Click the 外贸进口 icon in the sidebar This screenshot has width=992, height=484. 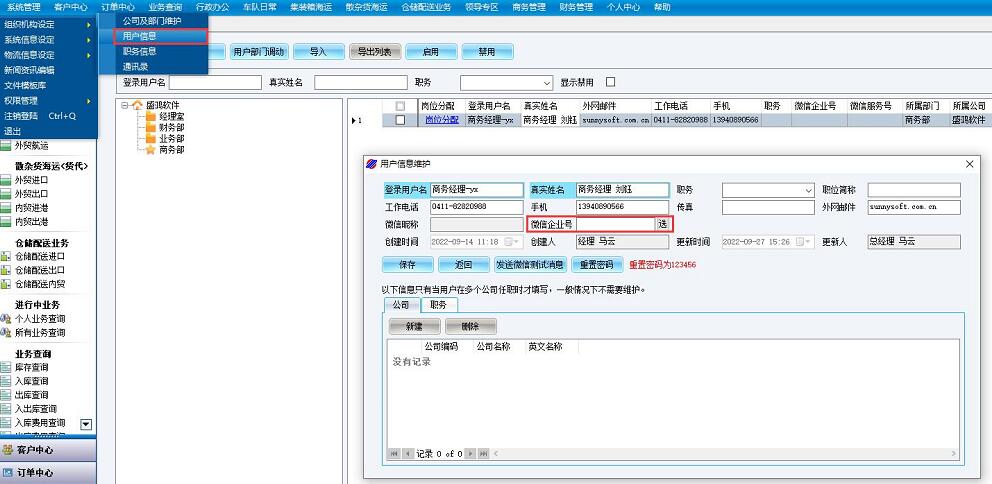(x=6, y=180)
